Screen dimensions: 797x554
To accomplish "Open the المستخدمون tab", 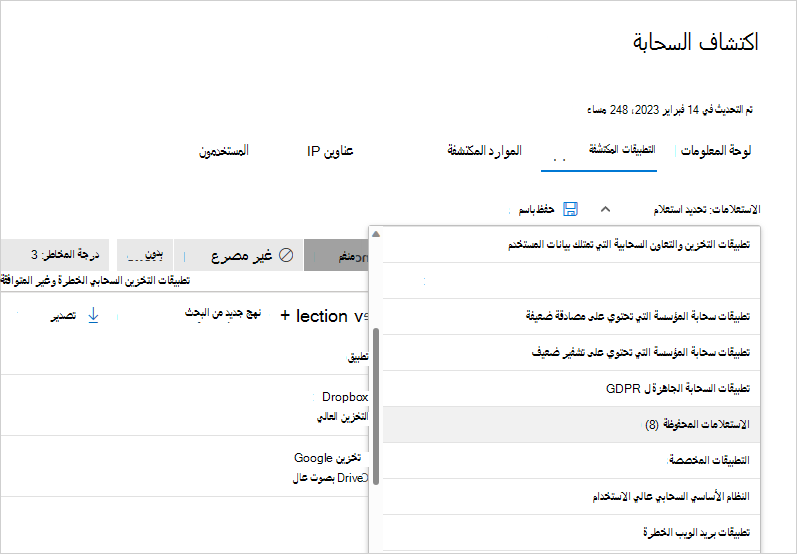I will tap(224, 150).
